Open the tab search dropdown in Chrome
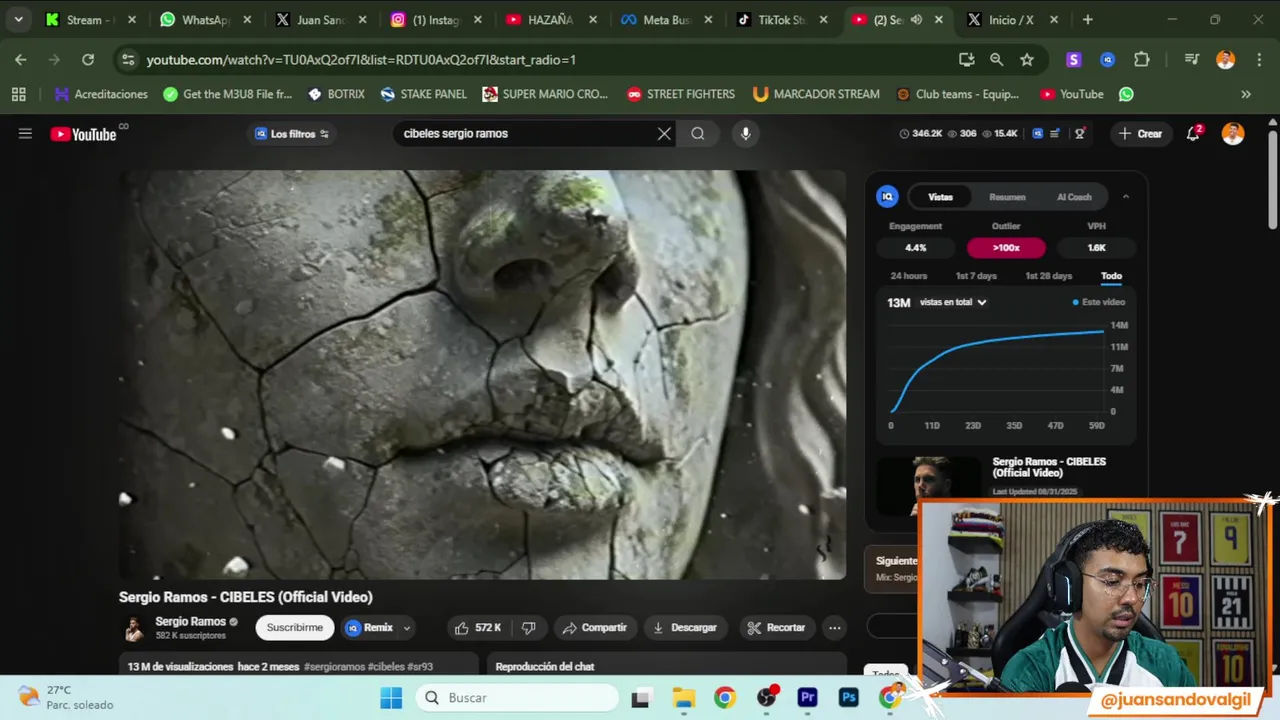This screenshot has width=1280, height=720. click(18, 20)
